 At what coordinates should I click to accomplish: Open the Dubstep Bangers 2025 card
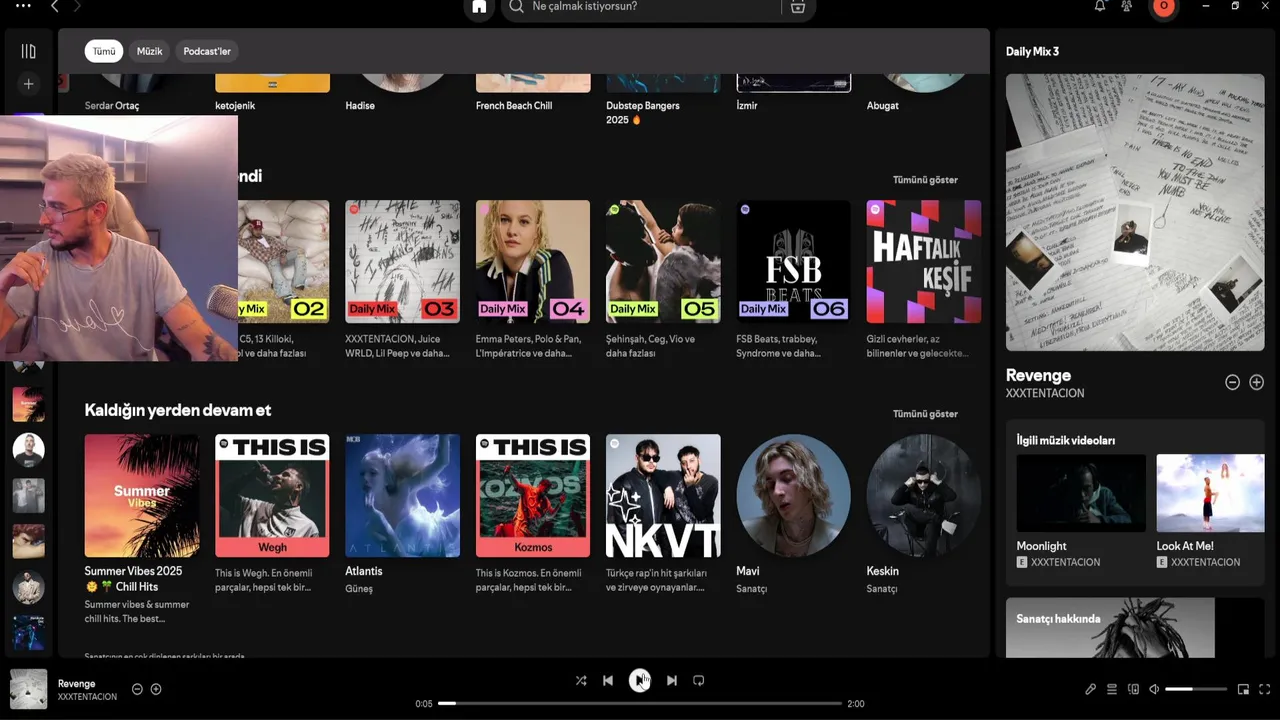[x=663, y=97]
